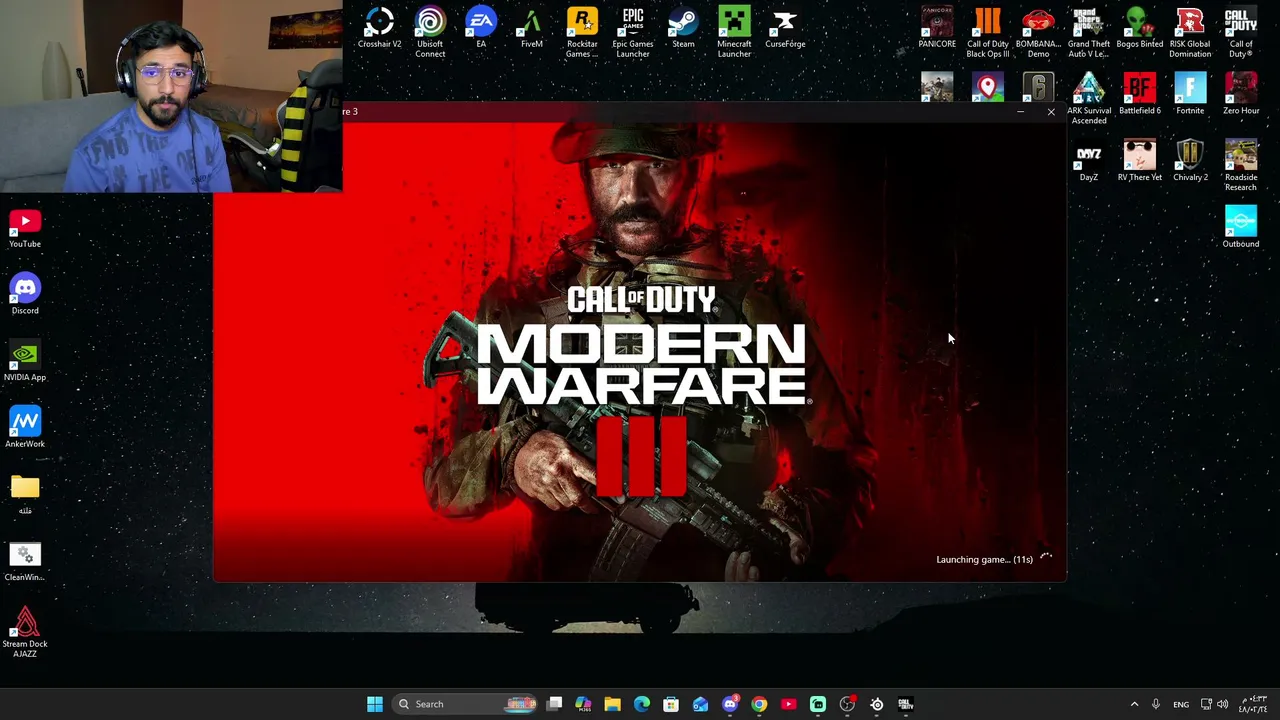
Task: Click the microphone tray icon
Action: [x=1156, y=704]
